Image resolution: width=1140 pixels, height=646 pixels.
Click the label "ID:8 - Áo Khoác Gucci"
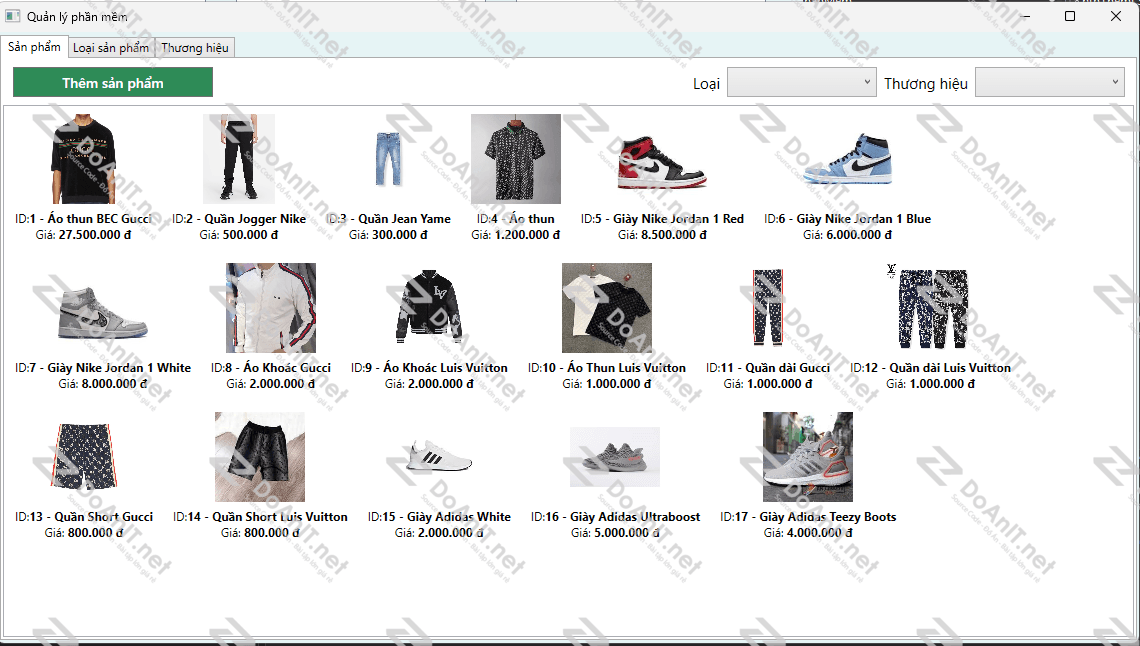tap(270, 368)
